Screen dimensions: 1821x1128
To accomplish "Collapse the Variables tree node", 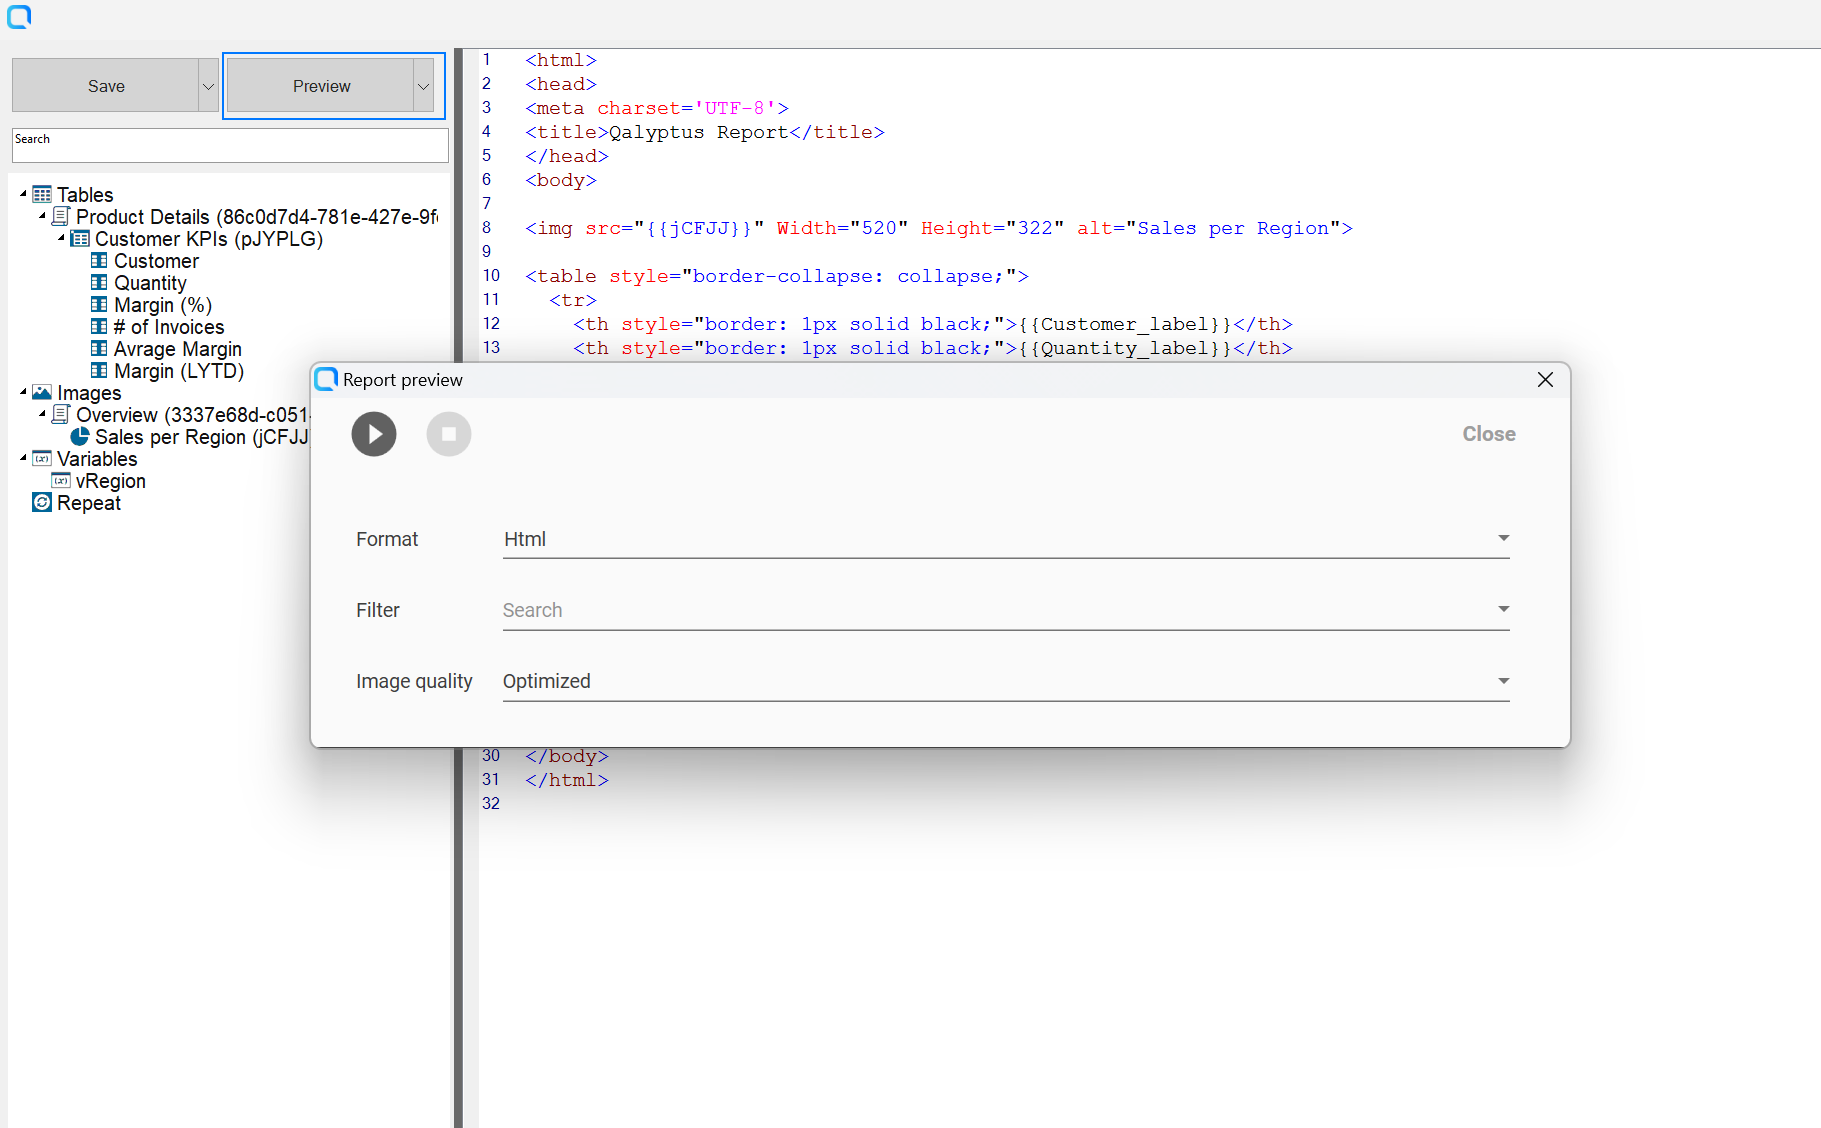I will click(x=23, y=458).
